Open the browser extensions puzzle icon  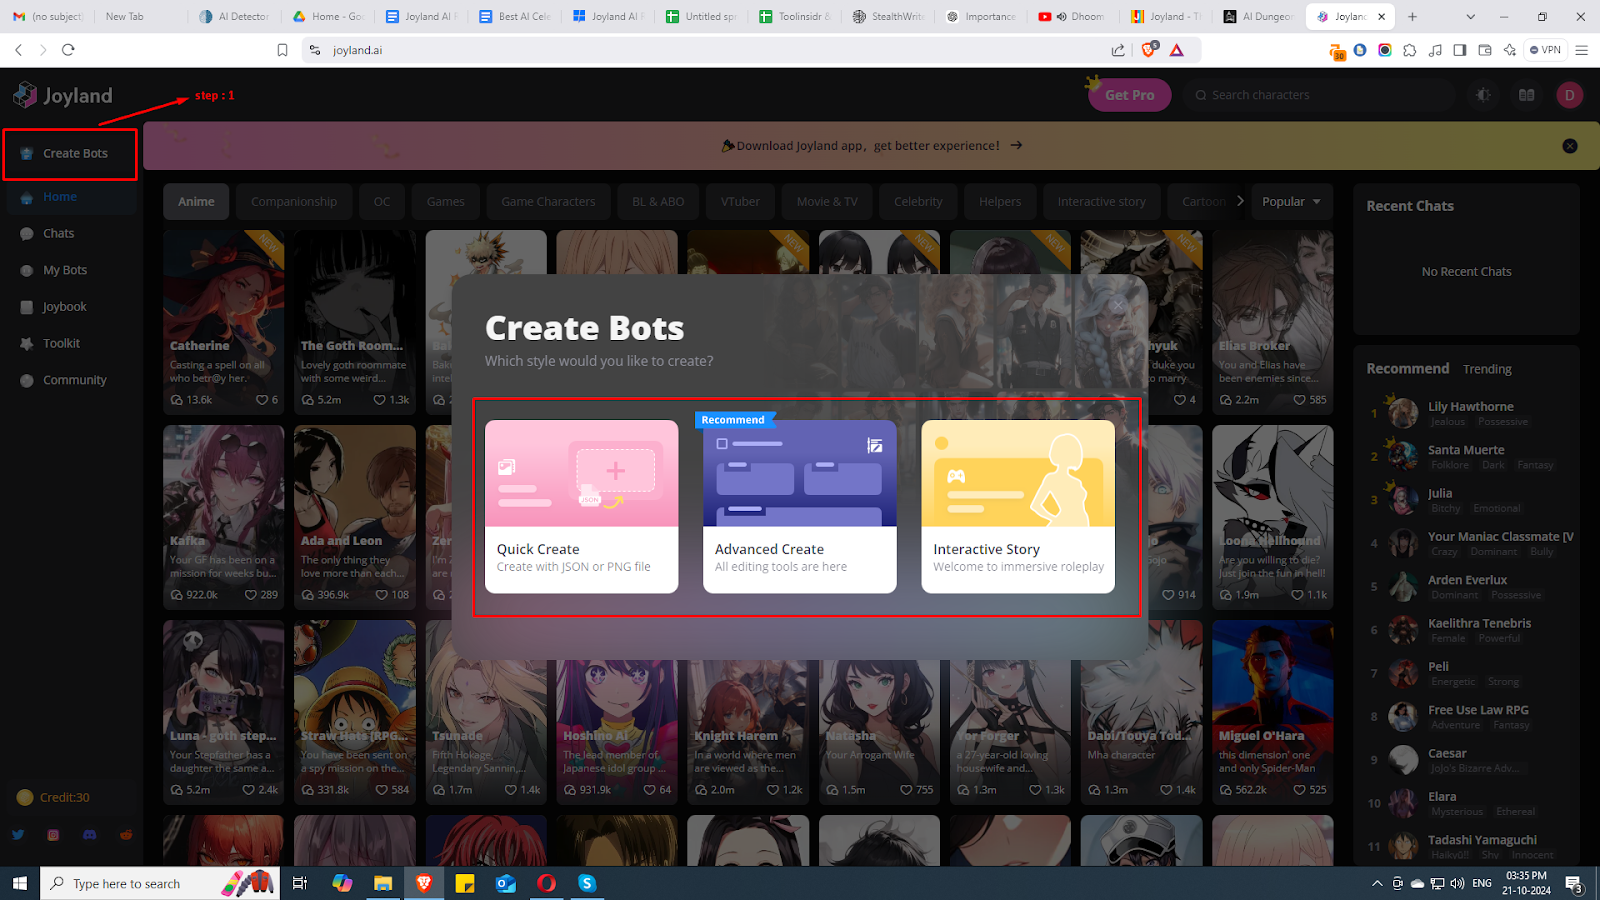(x=1410, y=50)
